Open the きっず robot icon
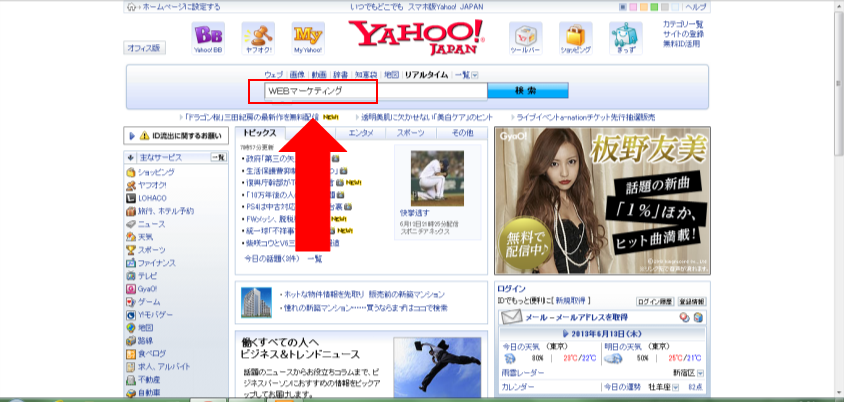 626,38
